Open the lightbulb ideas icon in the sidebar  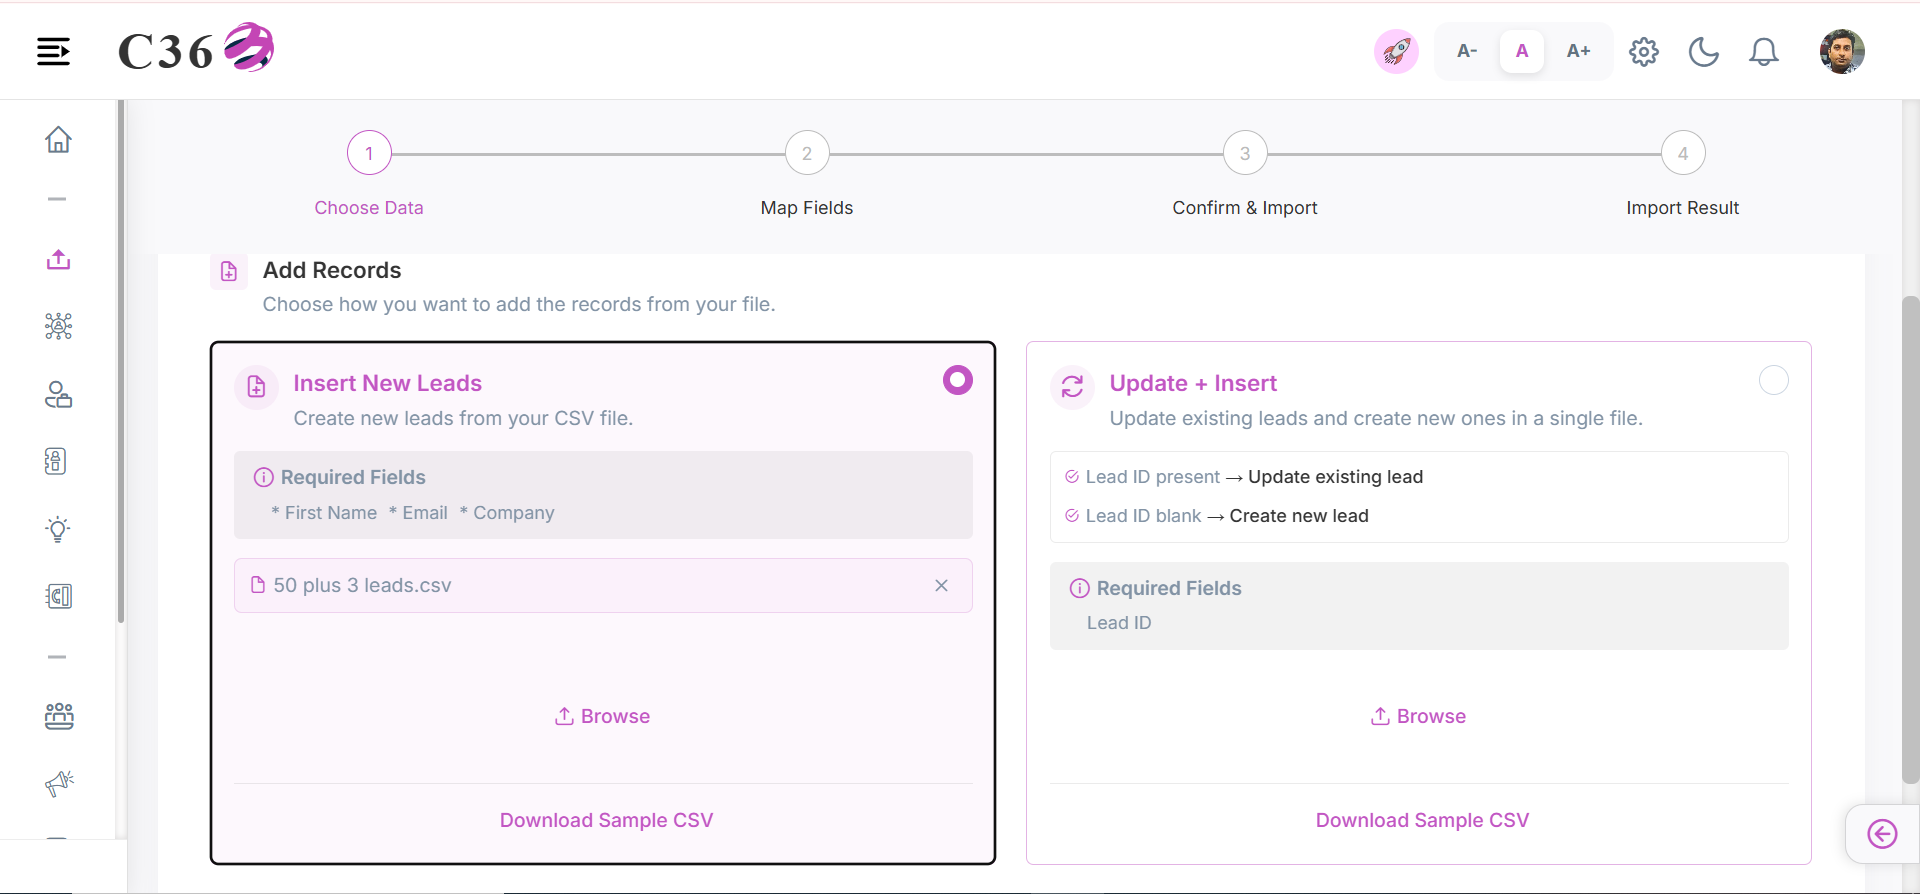[58, 529]
